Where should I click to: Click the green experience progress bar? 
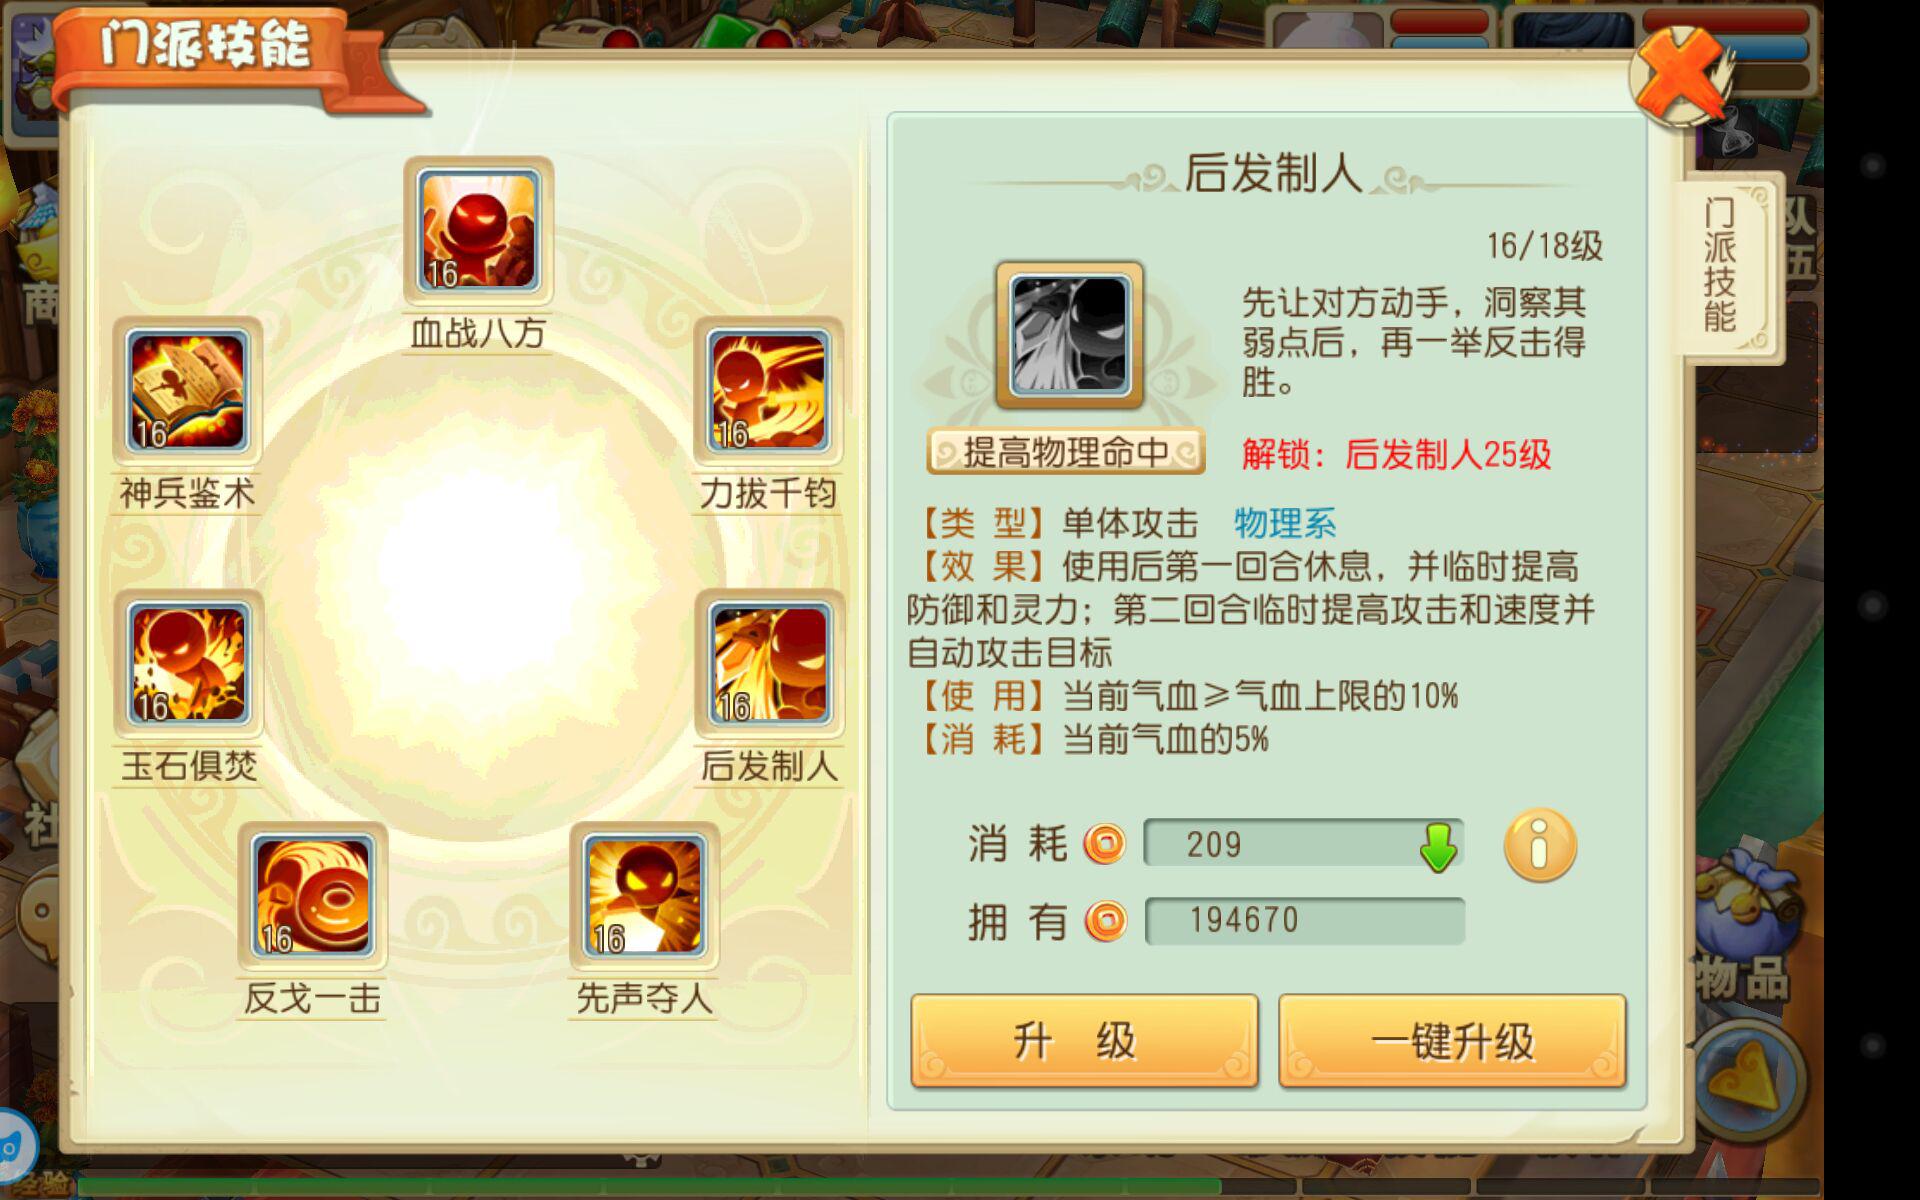pyautogui.click(x=648, y=1187)
